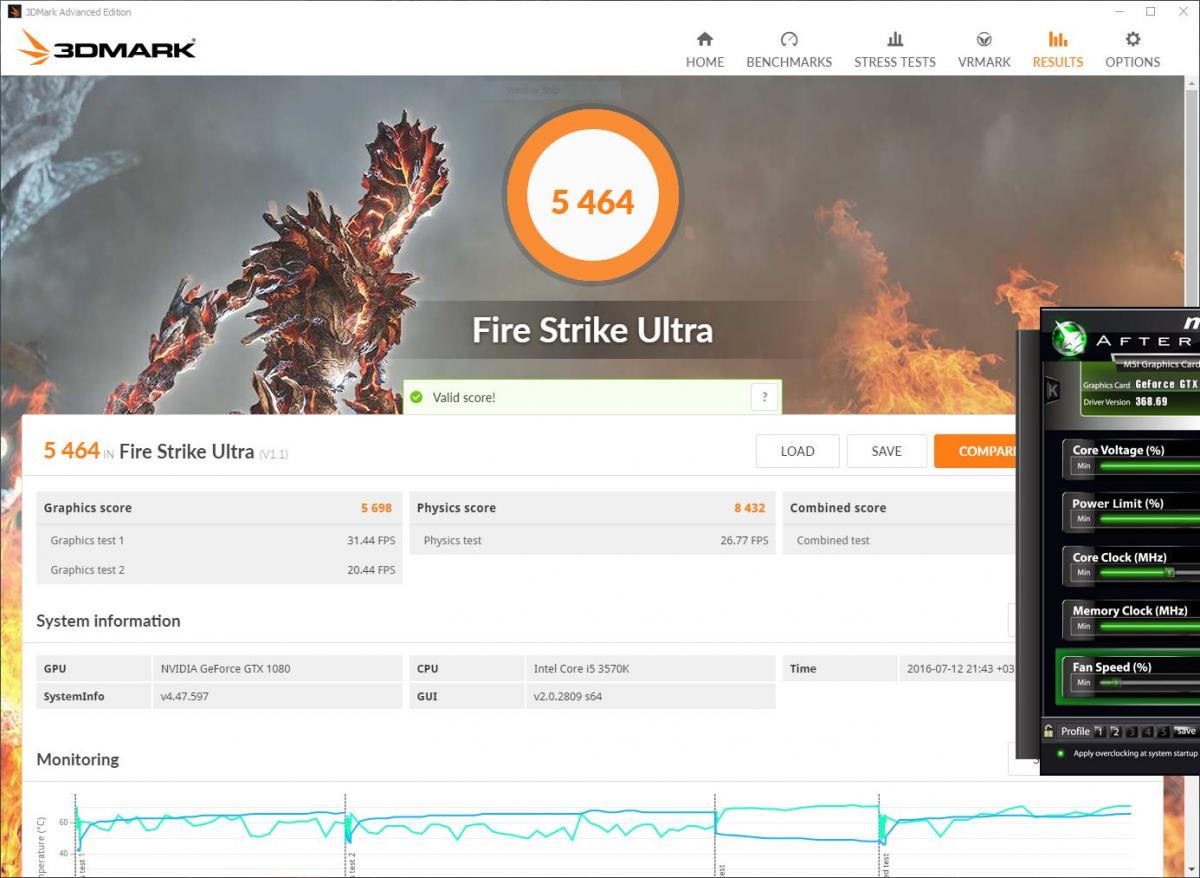Viewport: 1200px width, 878px height.
Task: Click the Physics test FPS value 26.77
Action: click(x=744, y=540)
